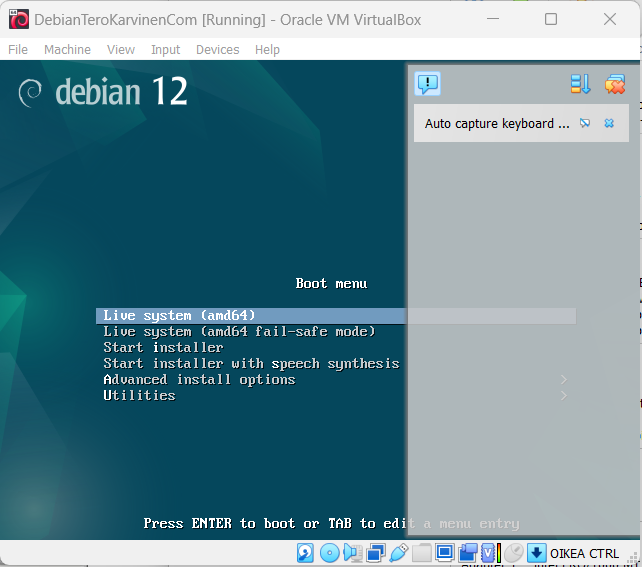The image size is (642, 567).
Task: Click the mouse integration status icon
Action: [x=513, y=553]
